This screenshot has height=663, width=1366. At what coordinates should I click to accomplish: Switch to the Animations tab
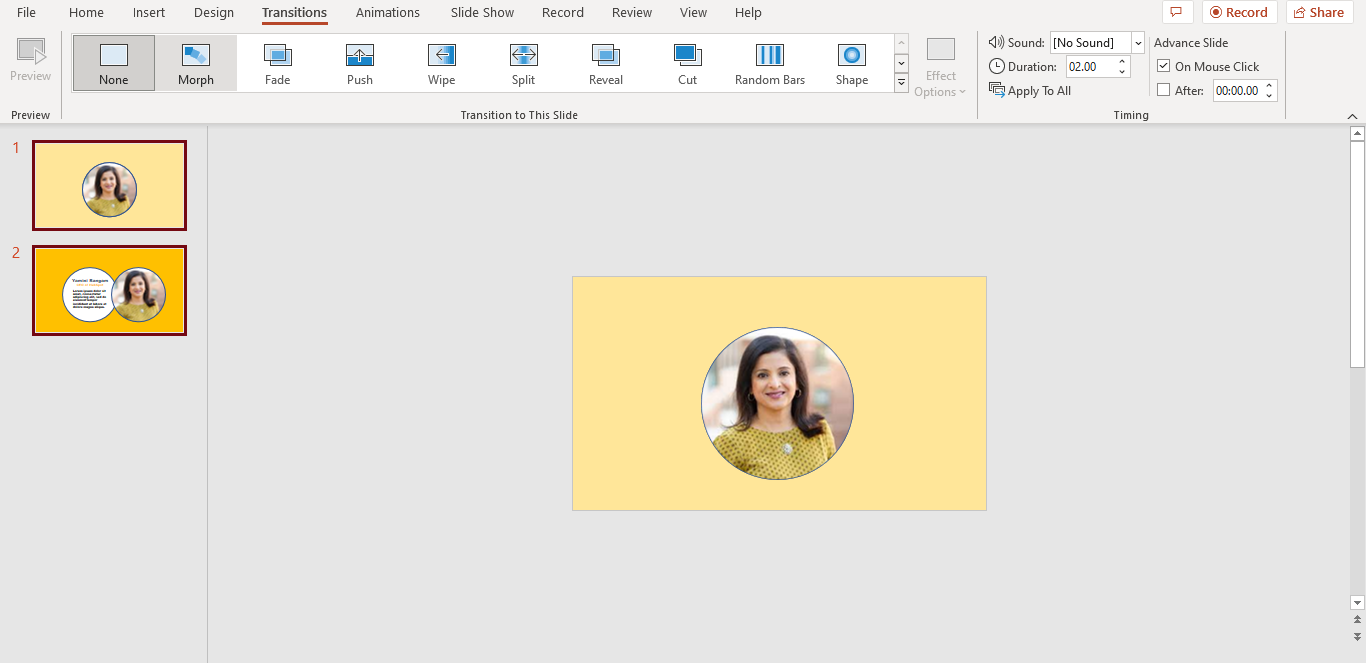[388, 12]
